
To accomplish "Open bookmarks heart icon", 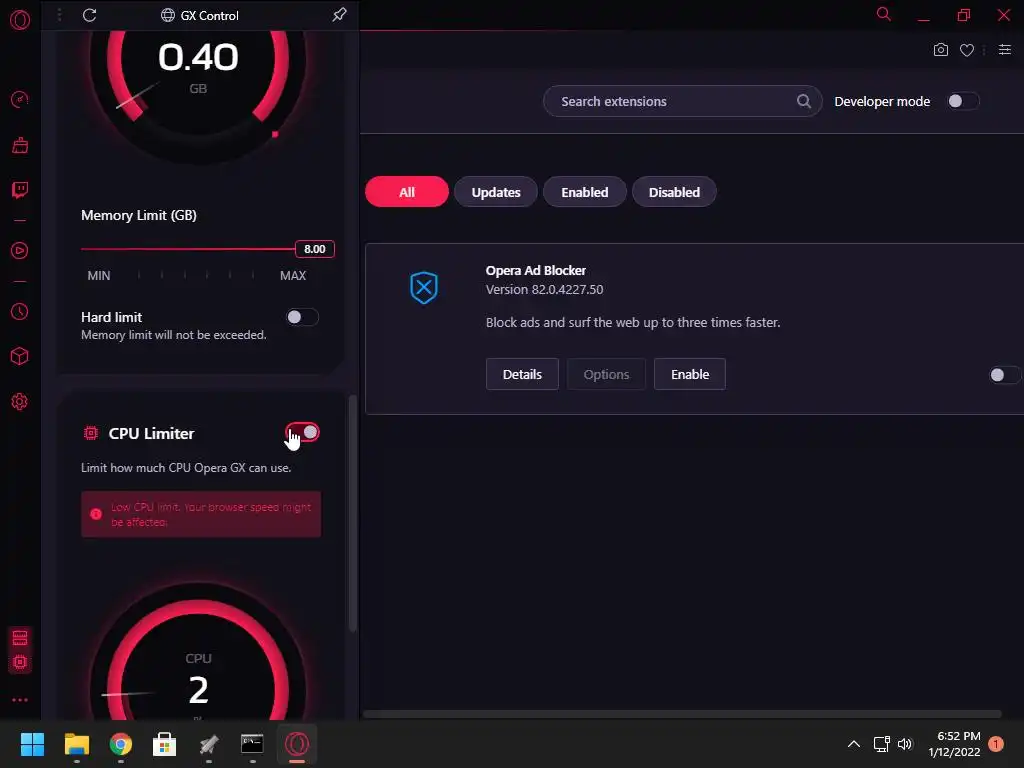I will pos(967,50).
